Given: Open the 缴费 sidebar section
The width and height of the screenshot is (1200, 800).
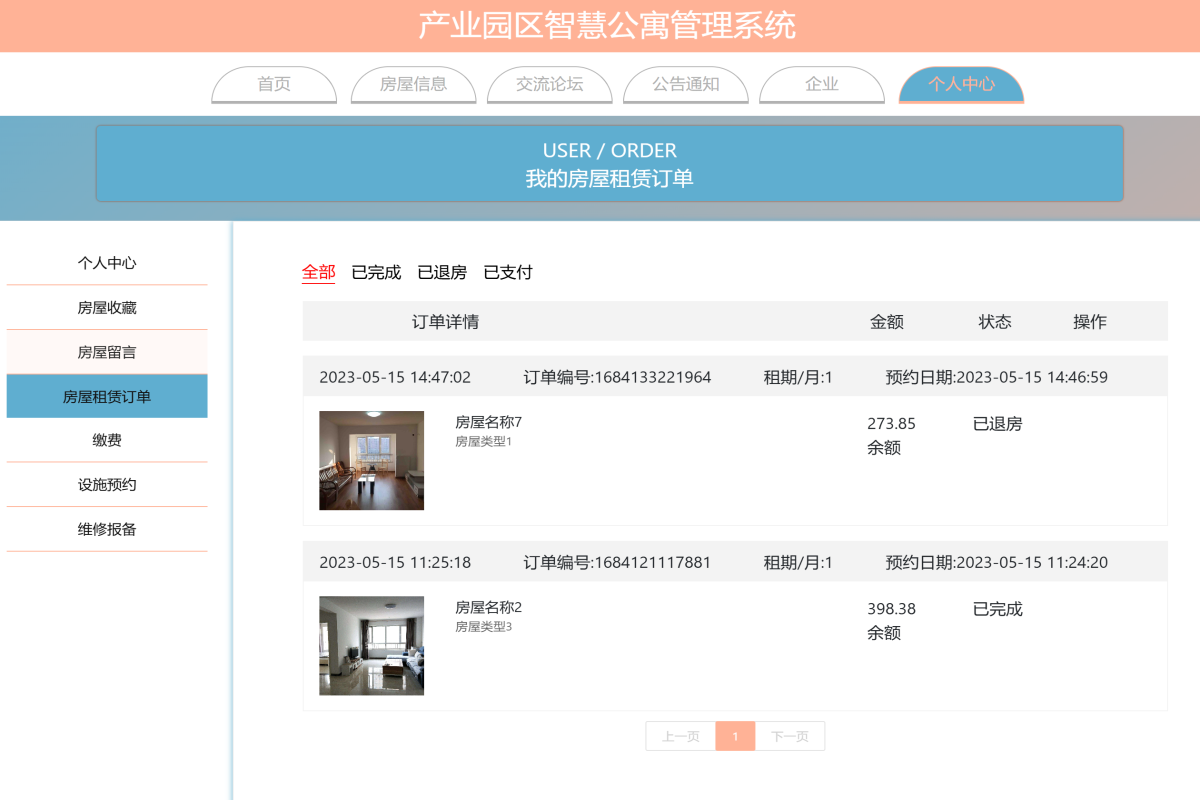Looking at the screenshot, I should (107, 440).
